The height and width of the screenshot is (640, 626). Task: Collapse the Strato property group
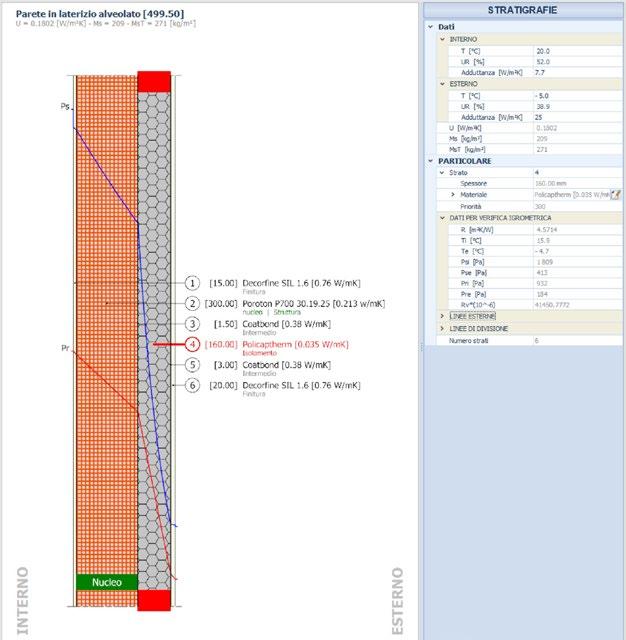[442, 173]
